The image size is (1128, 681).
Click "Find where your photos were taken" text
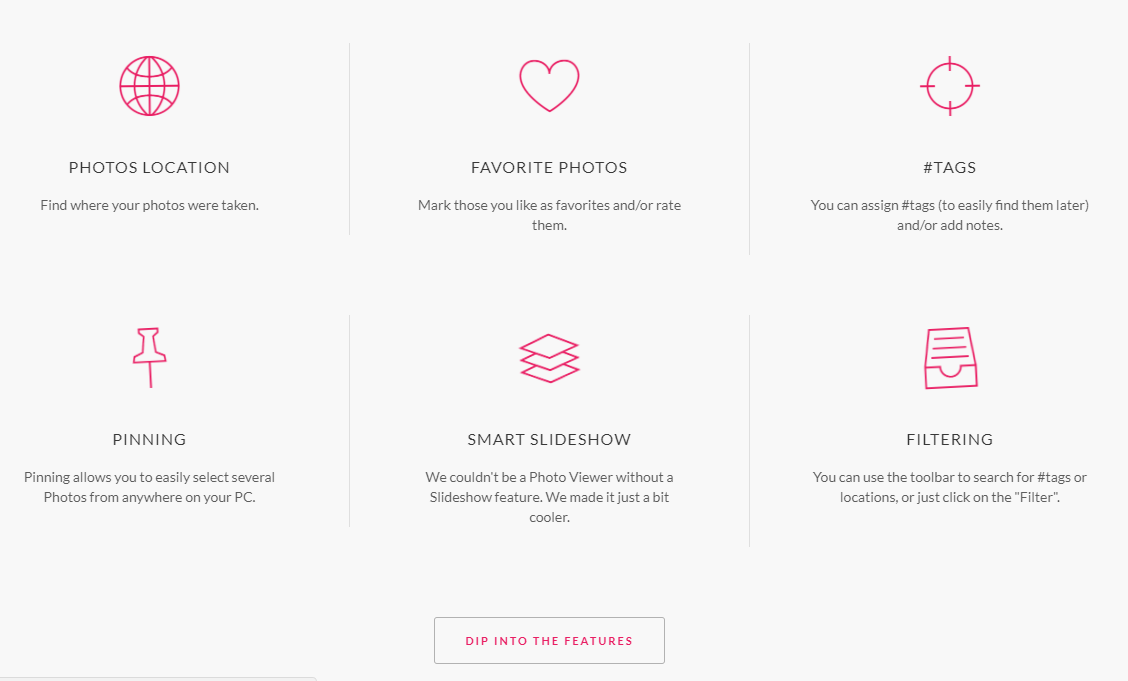click(x=149, y=205)
